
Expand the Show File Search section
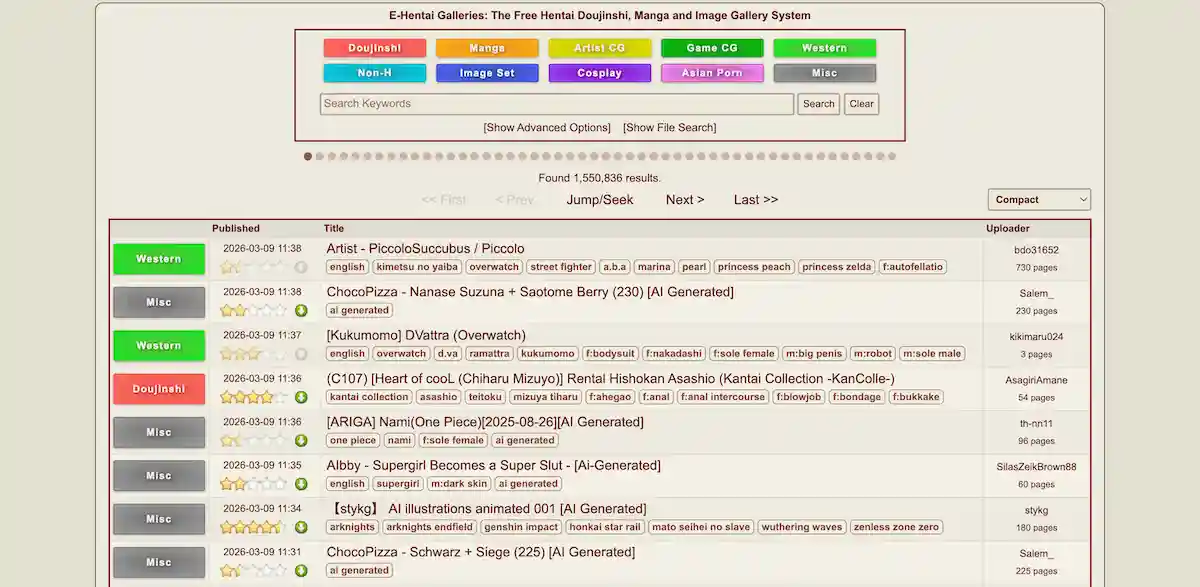pyautogui.click(x=669, y=128)
